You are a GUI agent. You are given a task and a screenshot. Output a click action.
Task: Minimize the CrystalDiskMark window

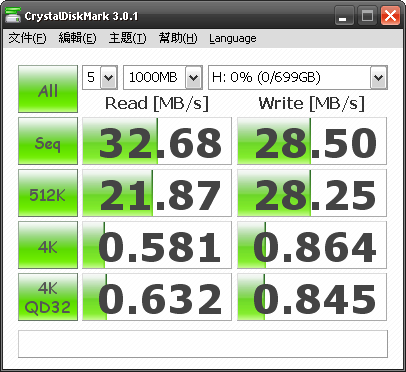(344, 16)
